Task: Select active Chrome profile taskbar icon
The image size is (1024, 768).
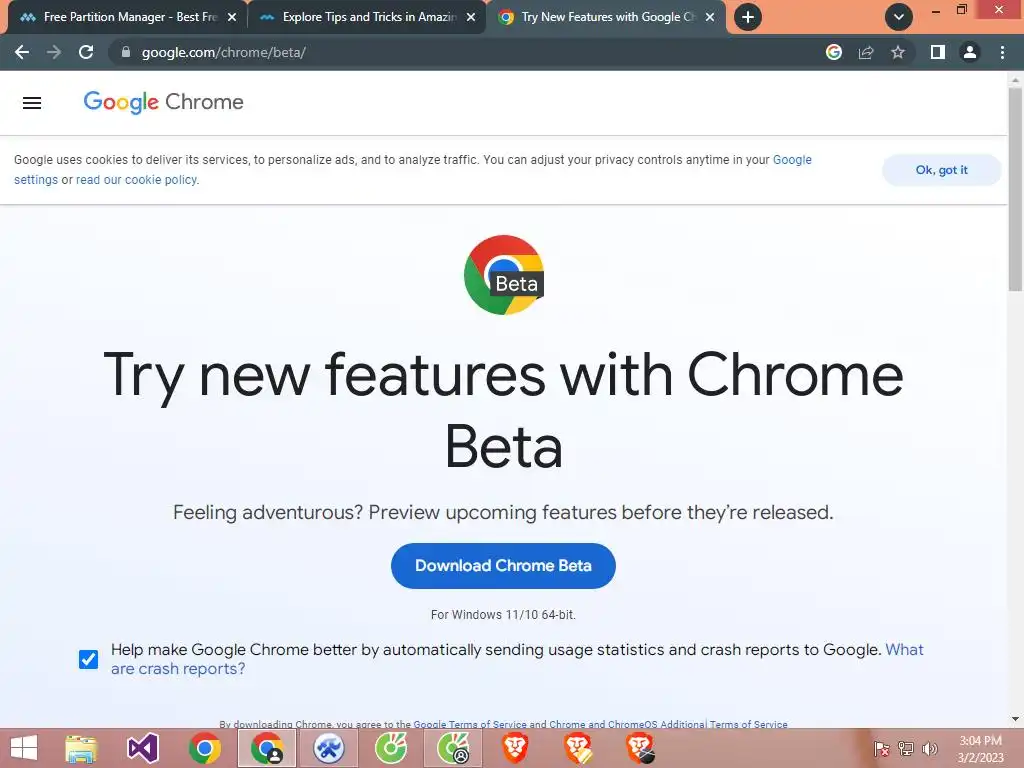Action: [x=266, y=748]
